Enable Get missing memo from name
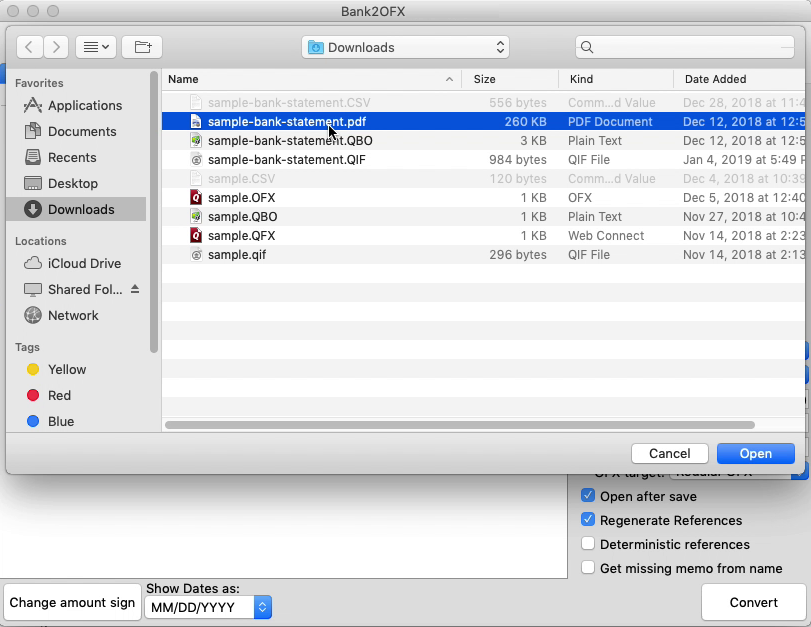811x627 pixels. (588, 568)
